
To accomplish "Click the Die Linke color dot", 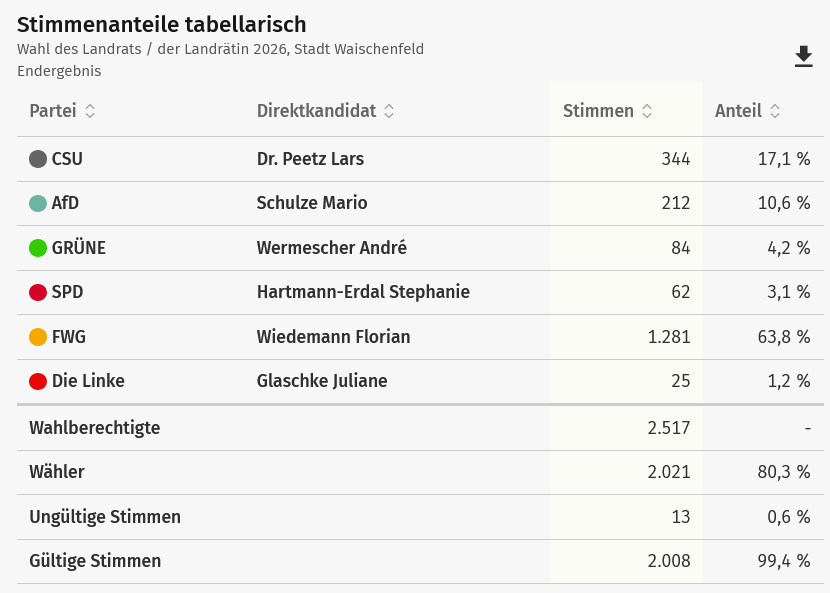I will (38, 381).
